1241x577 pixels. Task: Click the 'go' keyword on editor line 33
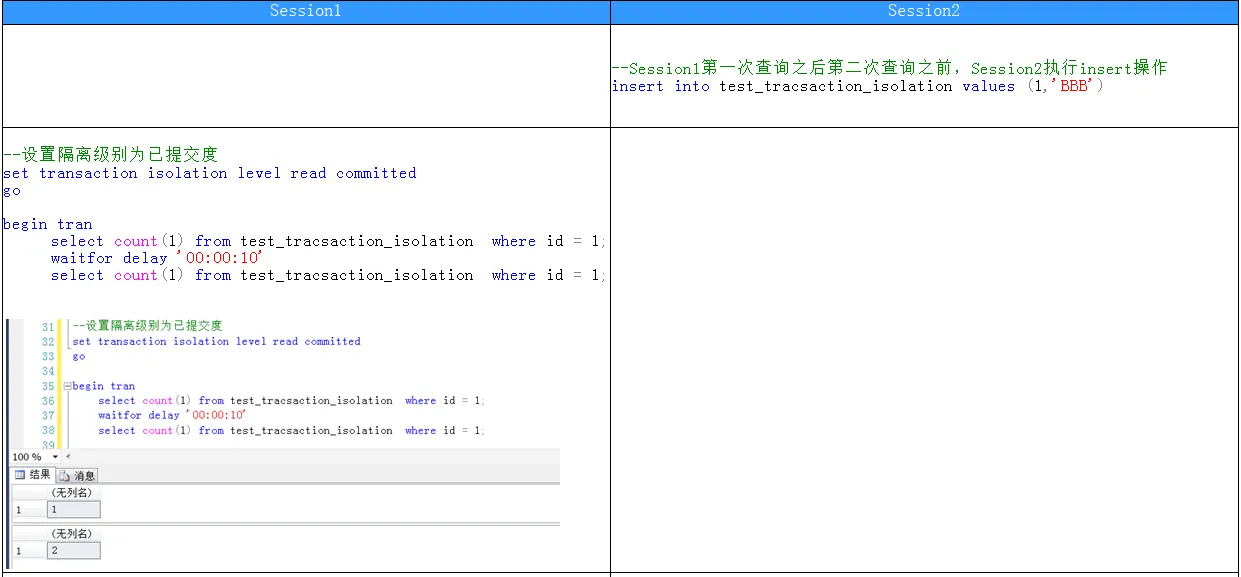pyautogui.click(x=79, y=356)
